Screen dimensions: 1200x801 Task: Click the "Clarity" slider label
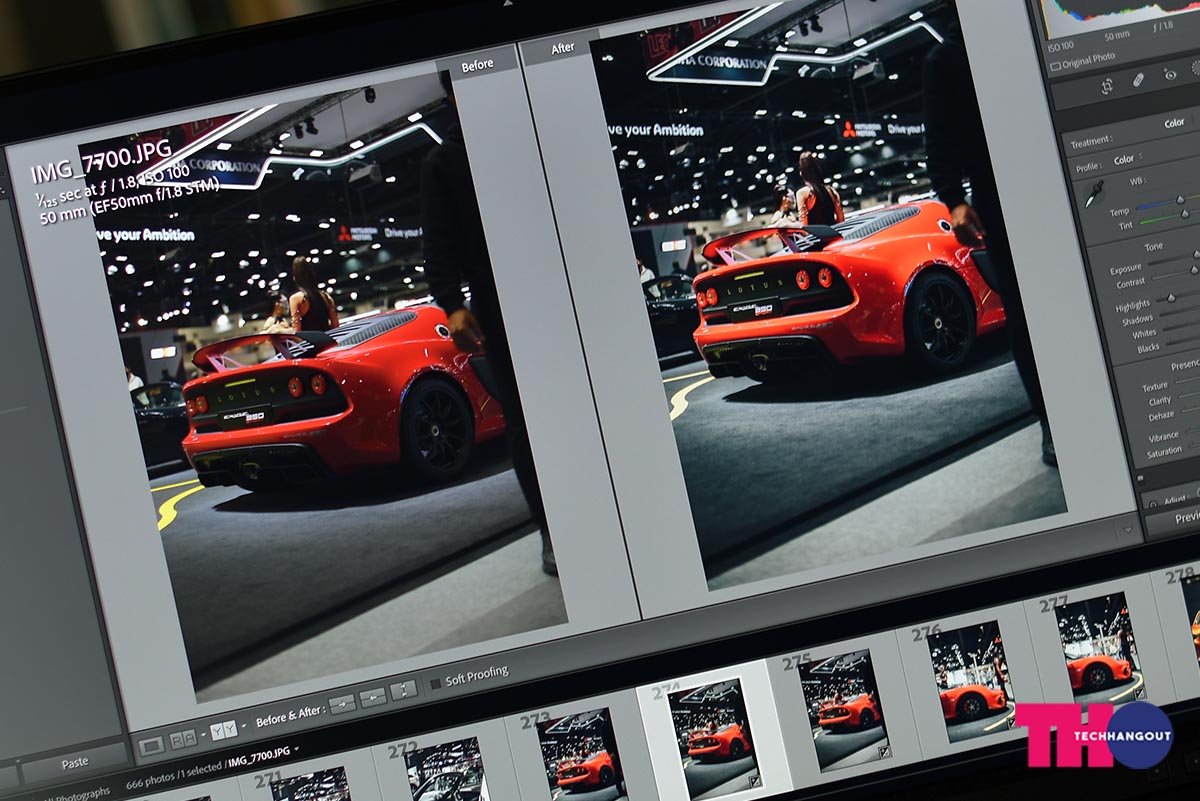[1159, 399]
